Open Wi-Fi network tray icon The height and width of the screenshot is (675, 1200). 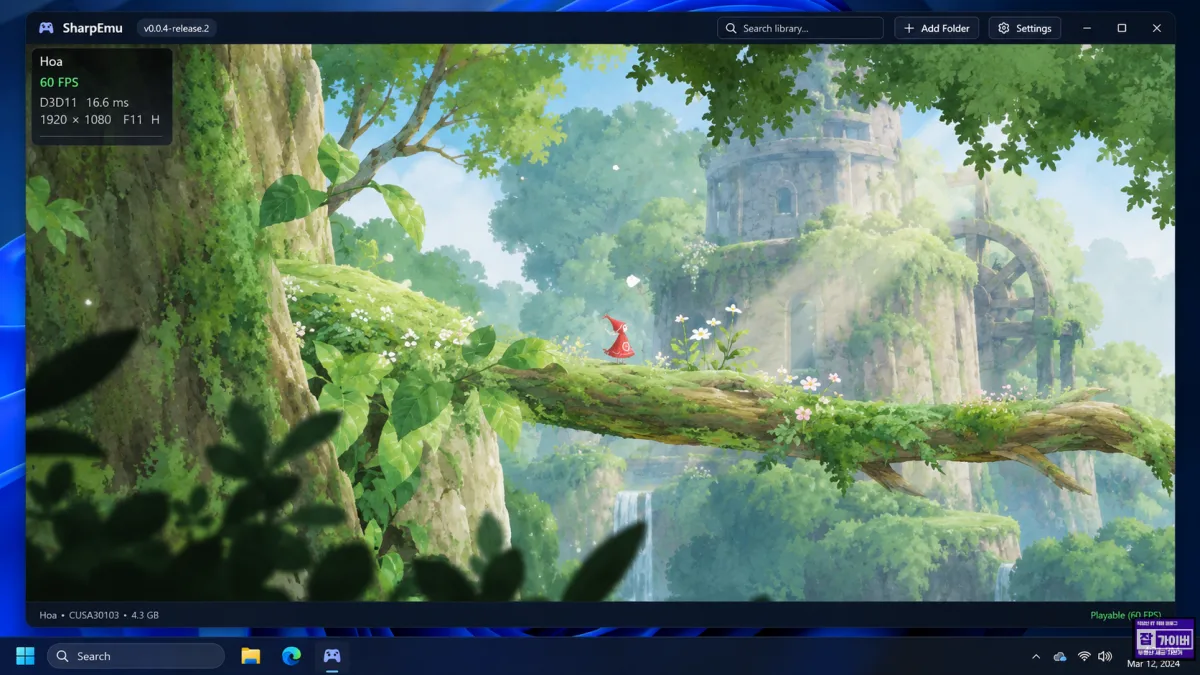[1084, 657]
